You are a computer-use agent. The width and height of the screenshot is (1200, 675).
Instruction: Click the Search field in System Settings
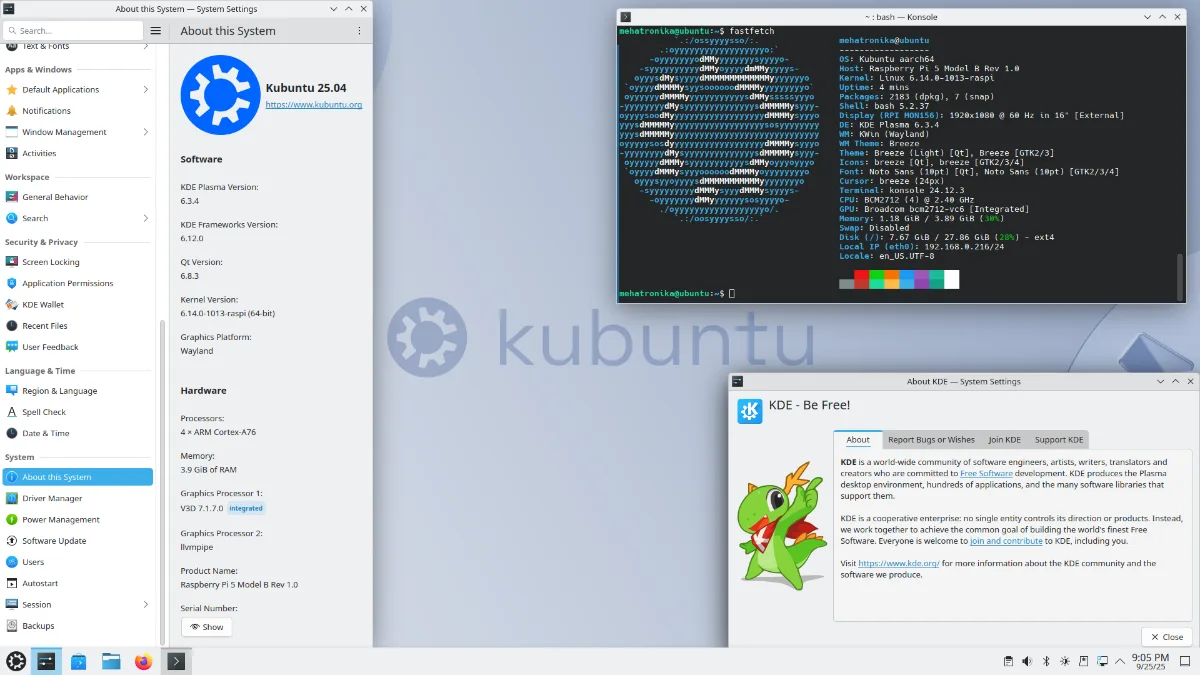click(73, 31)
